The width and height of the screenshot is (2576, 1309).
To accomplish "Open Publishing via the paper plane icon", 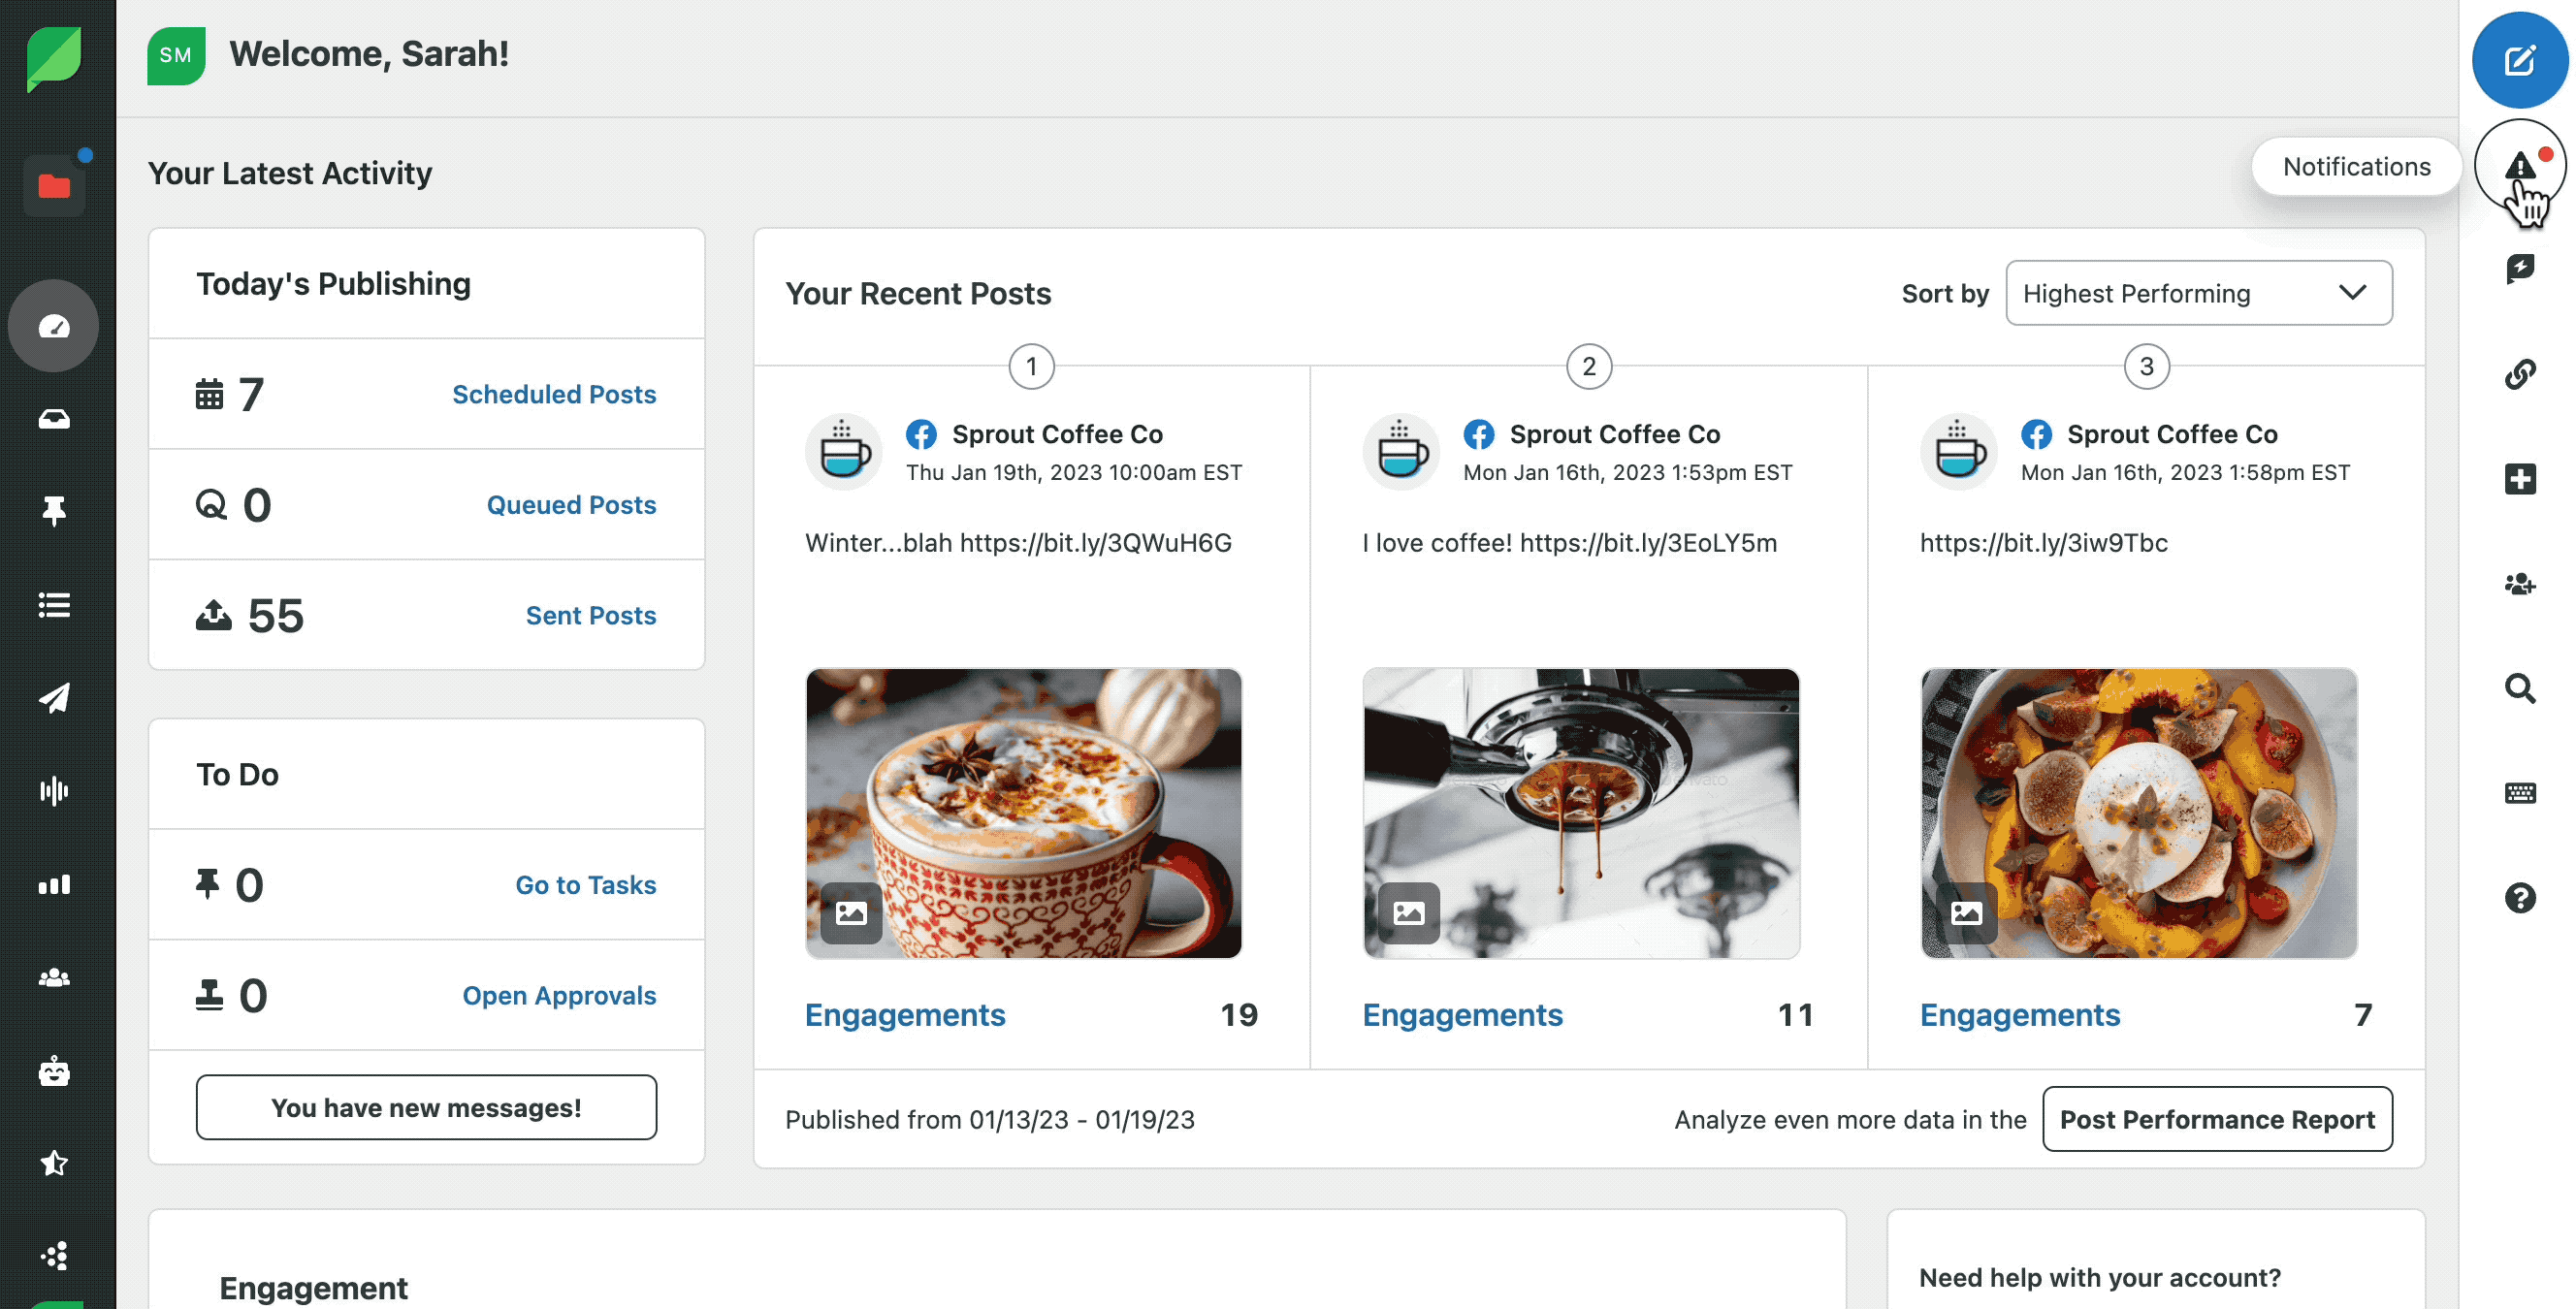I will click(54, 698).
